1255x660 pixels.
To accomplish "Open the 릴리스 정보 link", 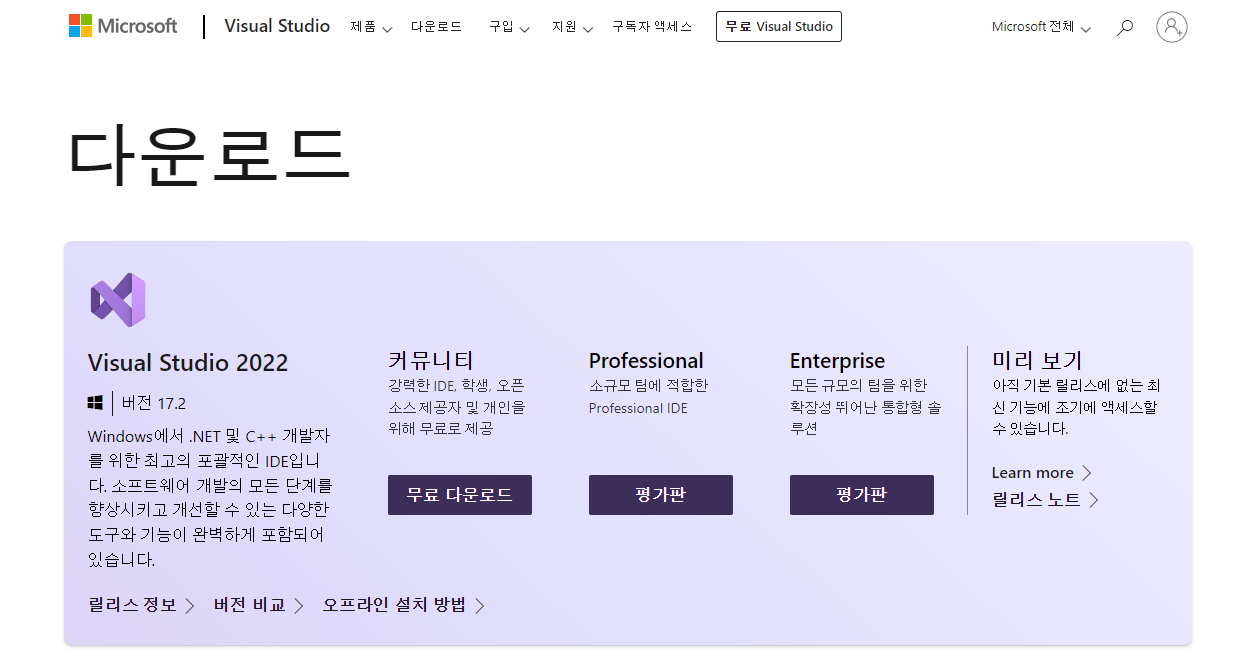I will coord(141,605).
